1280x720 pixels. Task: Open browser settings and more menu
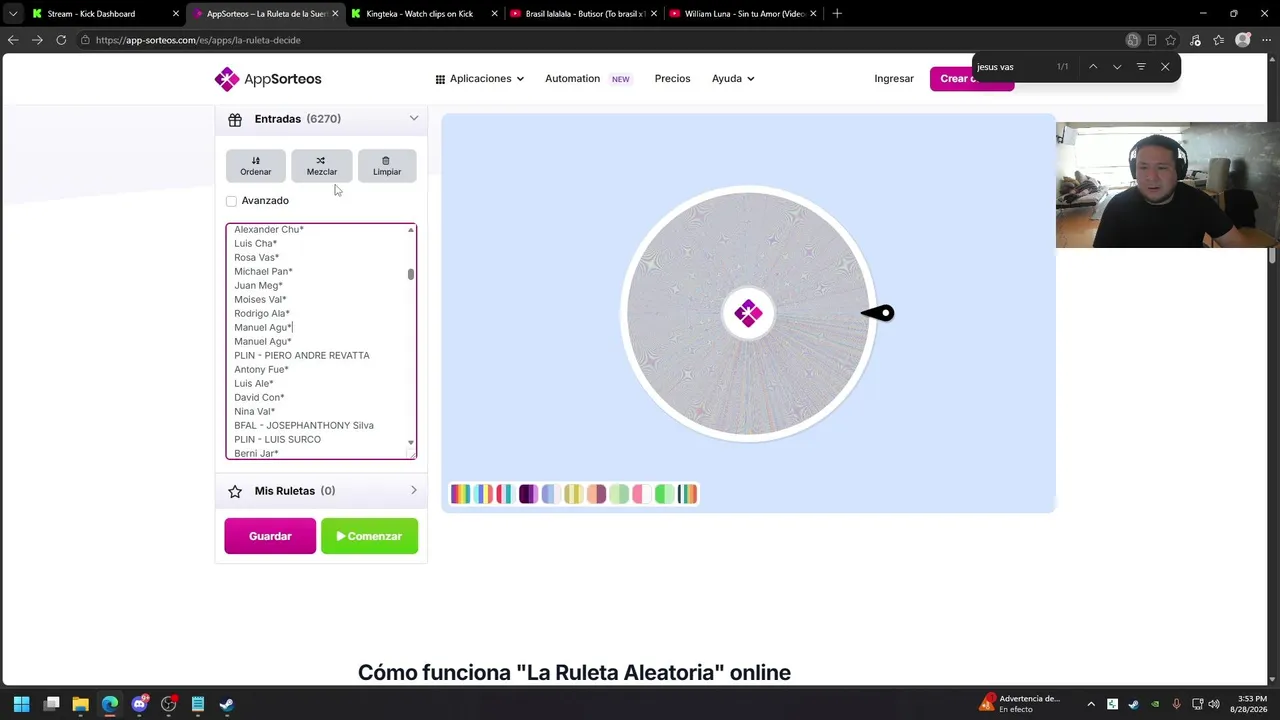click(x=1266, y=40)
